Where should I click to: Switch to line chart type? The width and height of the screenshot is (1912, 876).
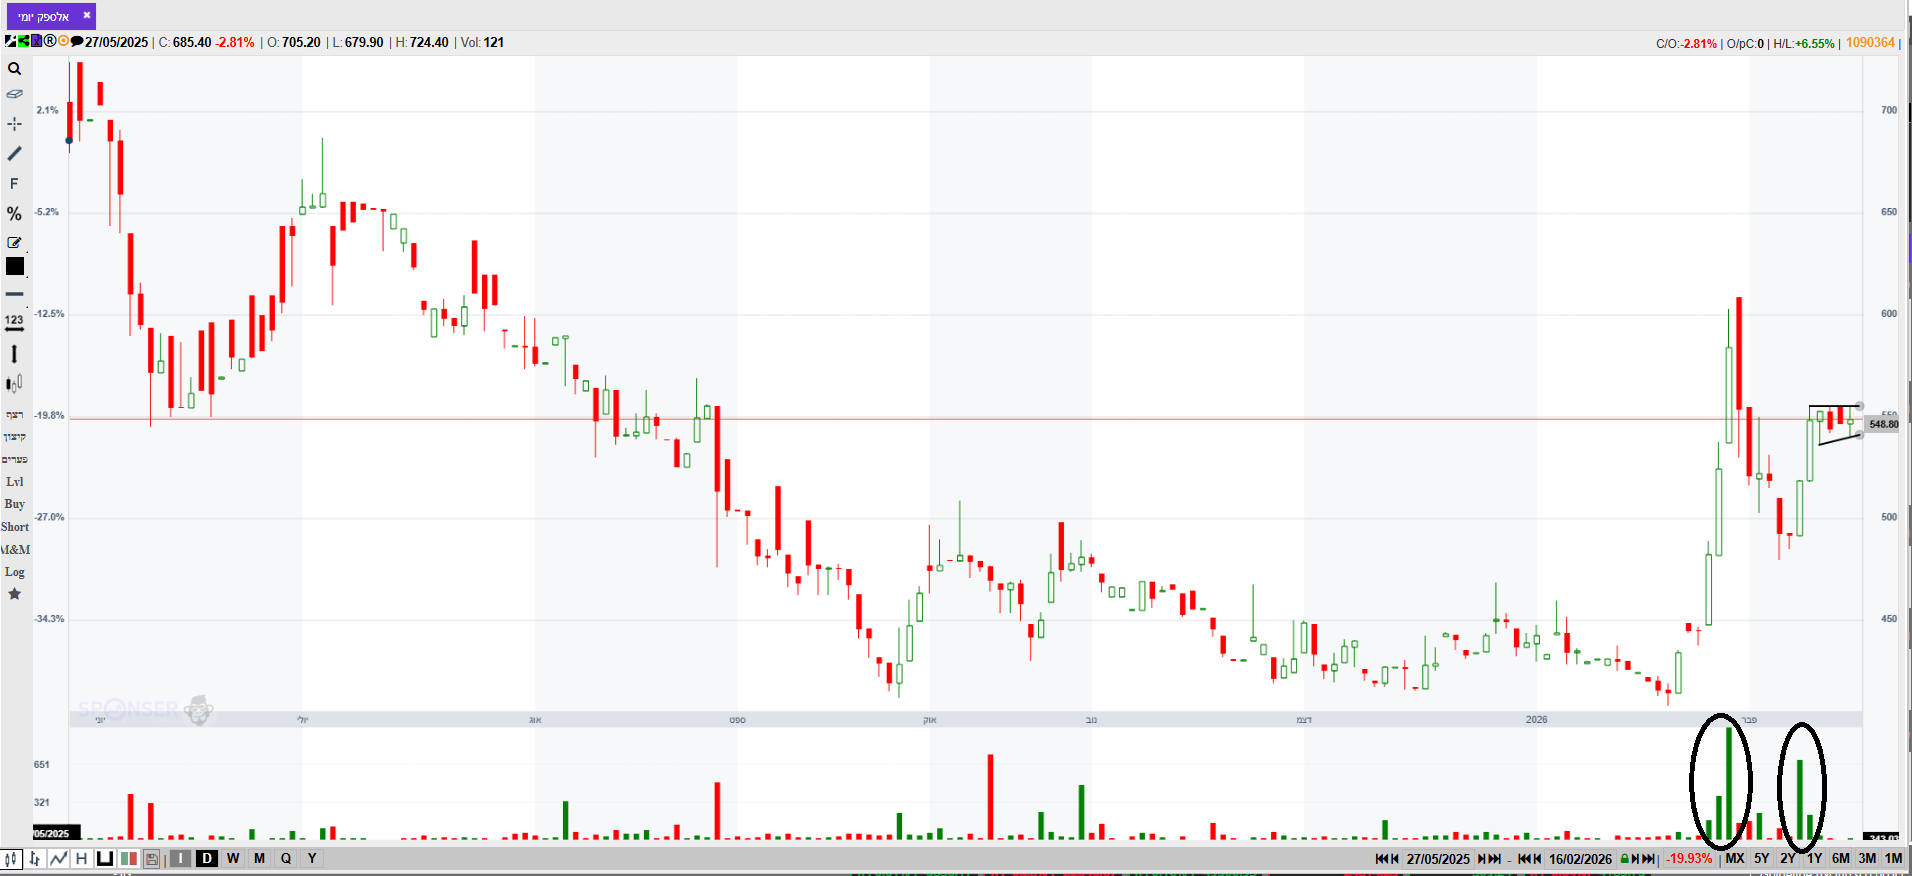click(59, 859)
